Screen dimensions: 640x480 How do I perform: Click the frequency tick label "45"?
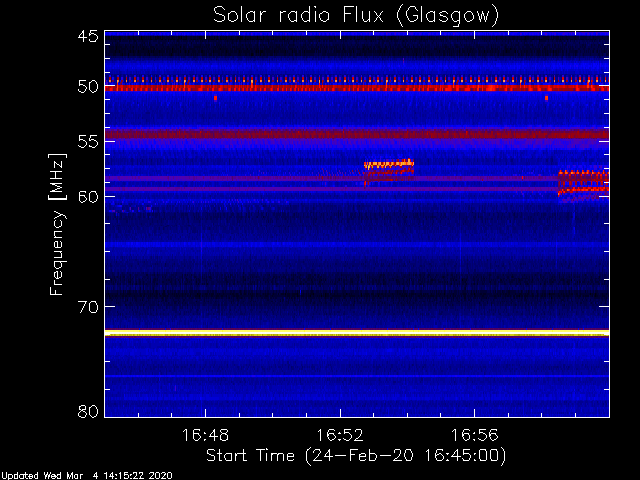(88, 36)
